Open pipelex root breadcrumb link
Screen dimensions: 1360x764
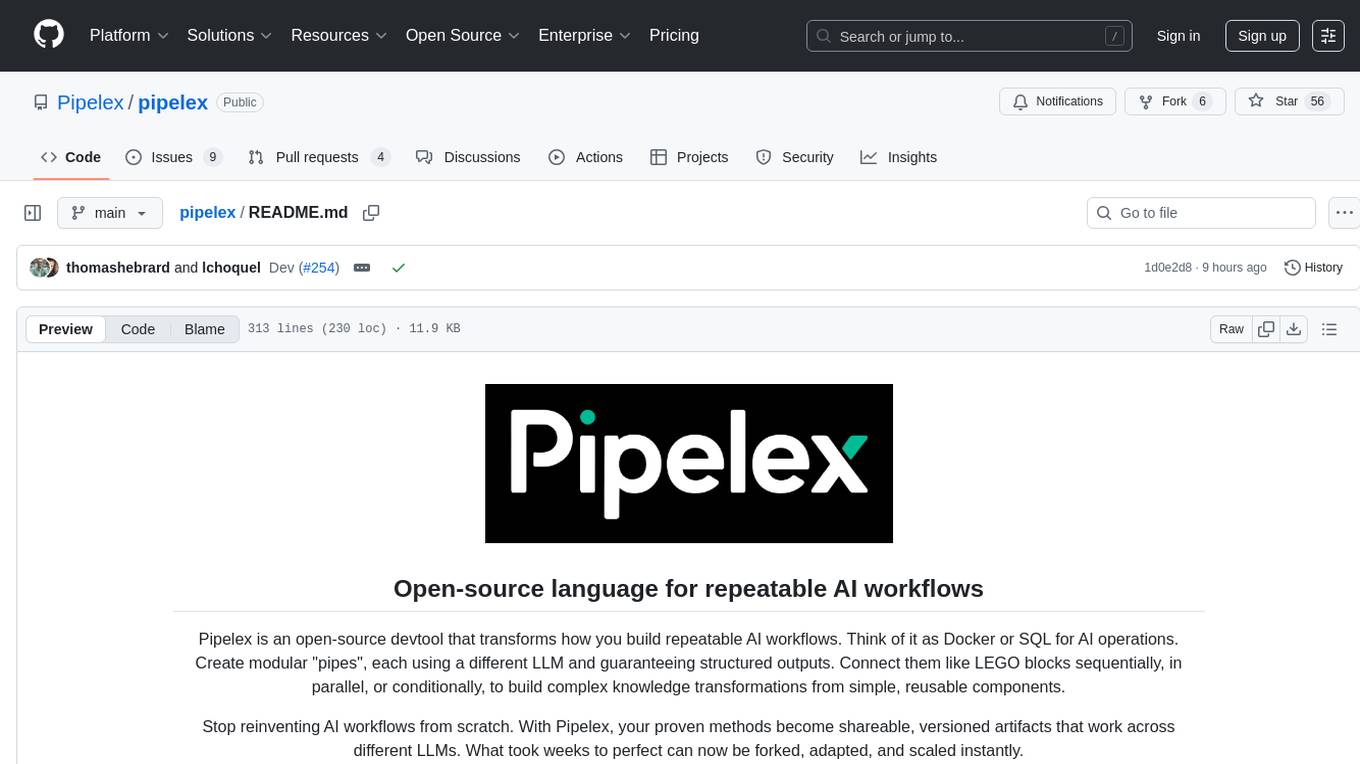(207, 212)
